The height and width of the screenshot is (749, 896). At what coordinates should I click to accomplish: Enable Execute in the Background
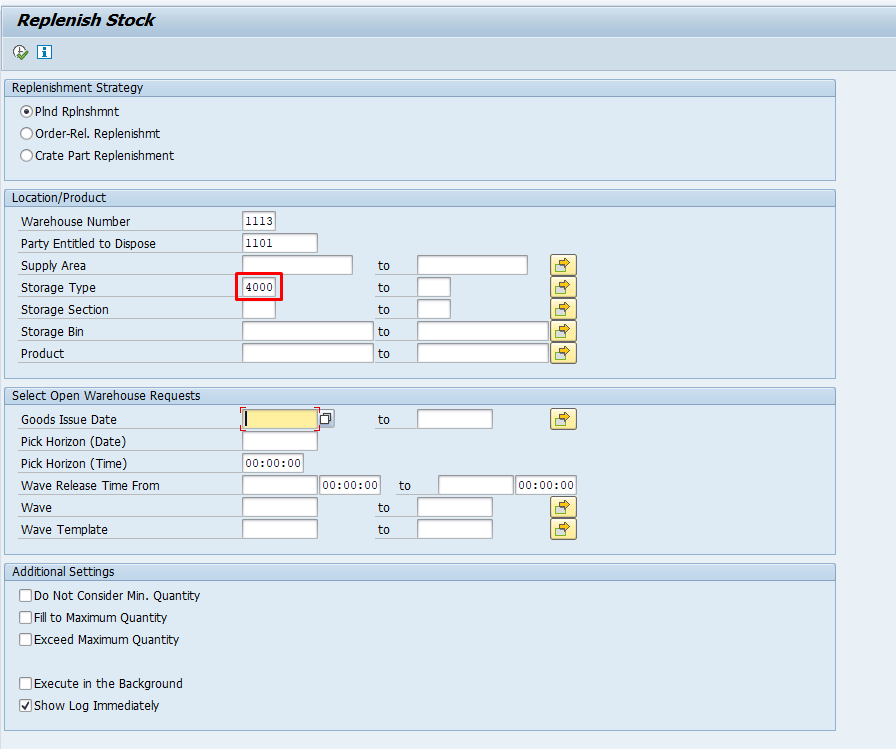(x=25, y=684)
